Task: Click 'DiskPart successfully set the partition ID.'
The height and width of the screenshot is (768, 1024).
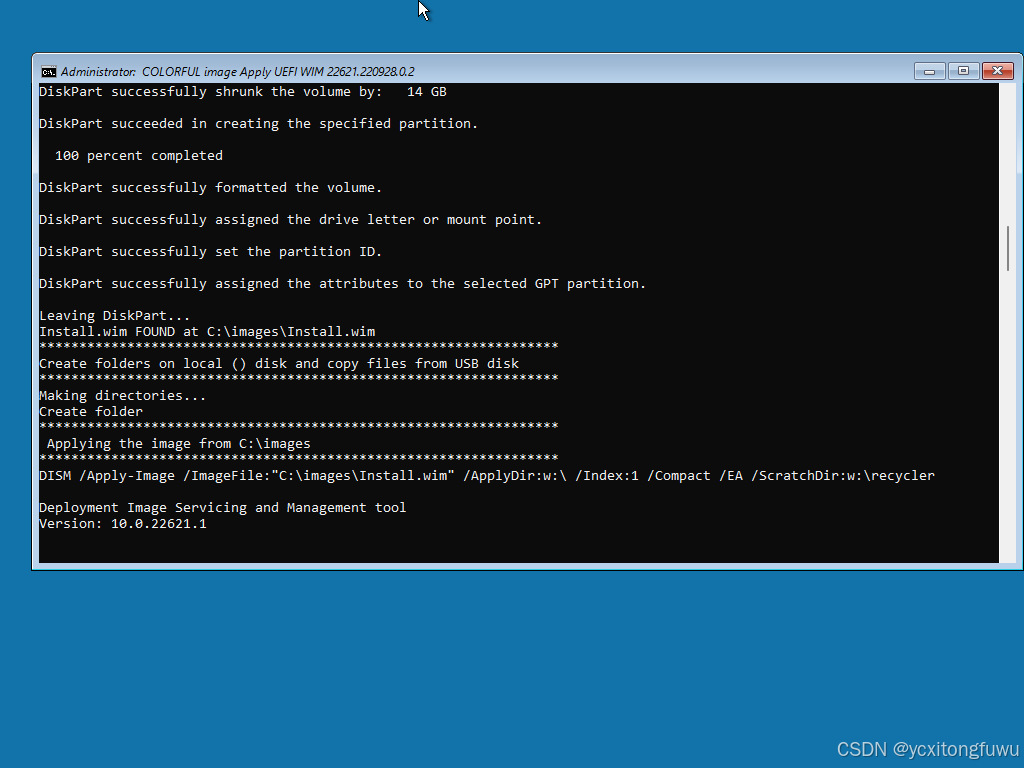Action: (210, 252)
